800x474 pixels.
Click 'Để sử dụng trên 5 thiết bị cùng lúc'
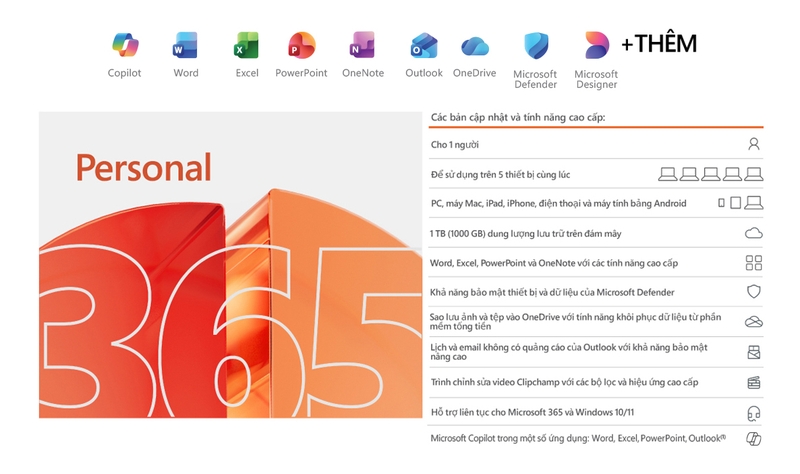pyautogui.click(x=501, y=175)
